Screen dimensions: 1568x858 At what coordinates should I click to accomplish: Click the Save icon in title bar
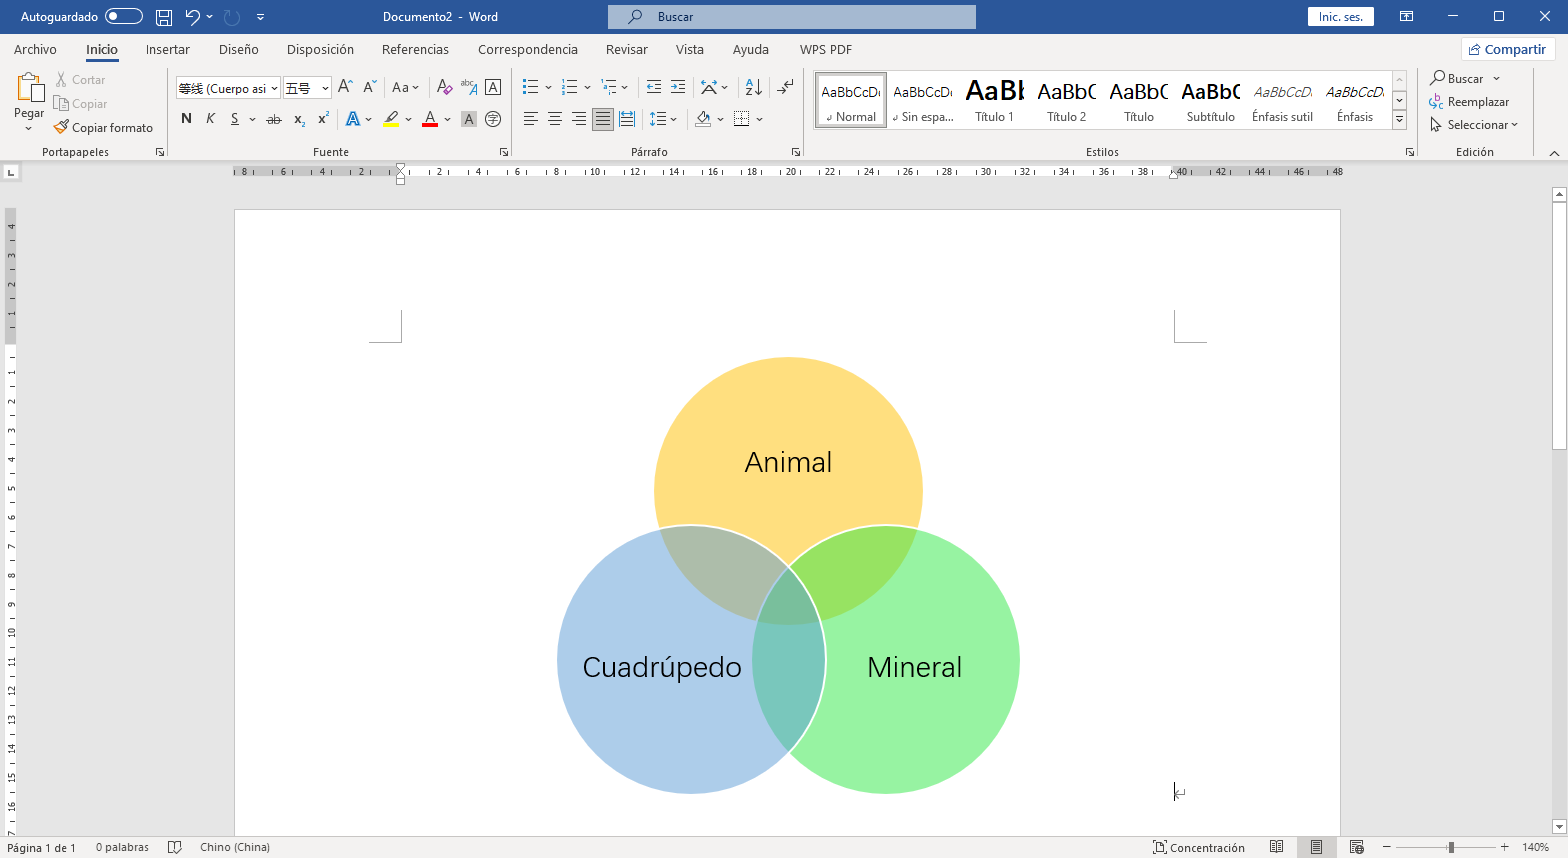164,17
